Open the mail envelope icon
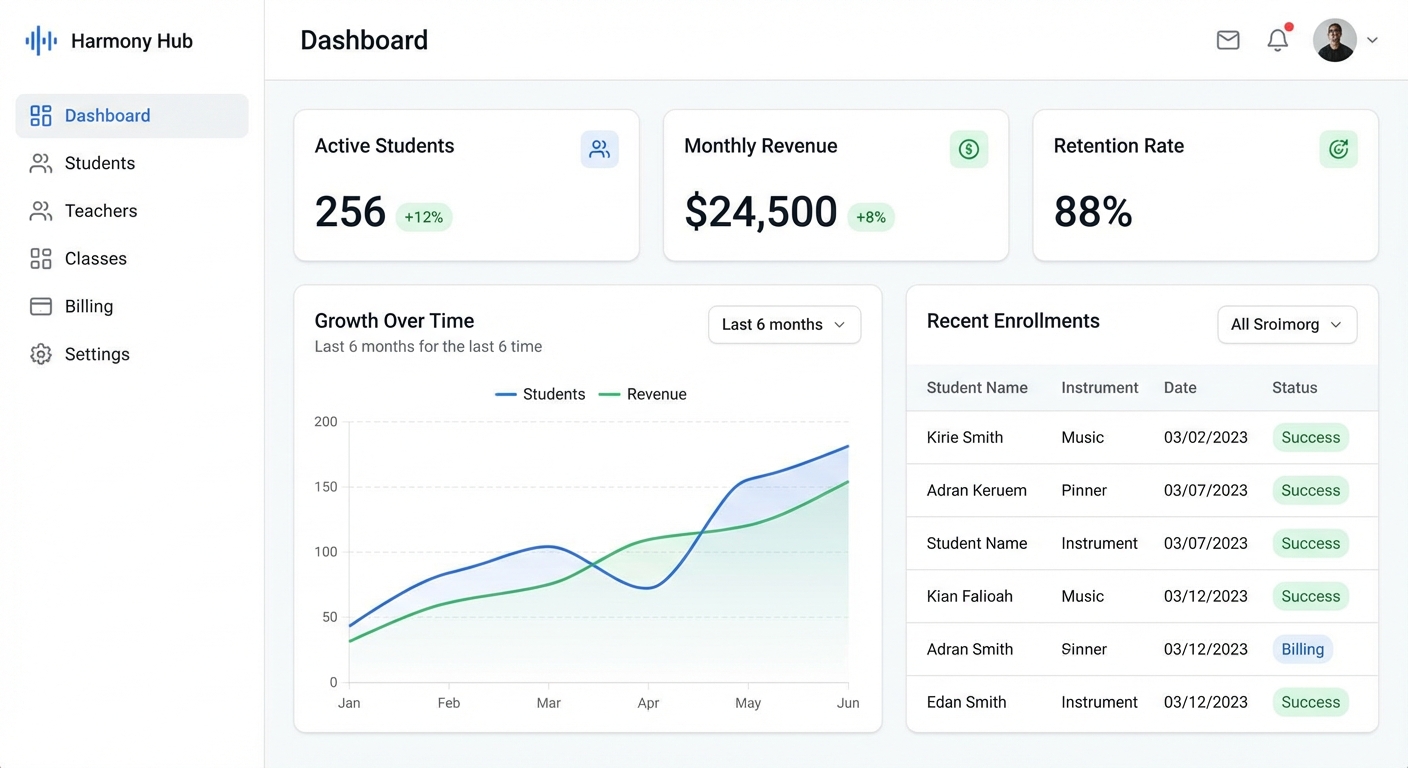The image size is (1408, 768). click(x=1228, y=40)
